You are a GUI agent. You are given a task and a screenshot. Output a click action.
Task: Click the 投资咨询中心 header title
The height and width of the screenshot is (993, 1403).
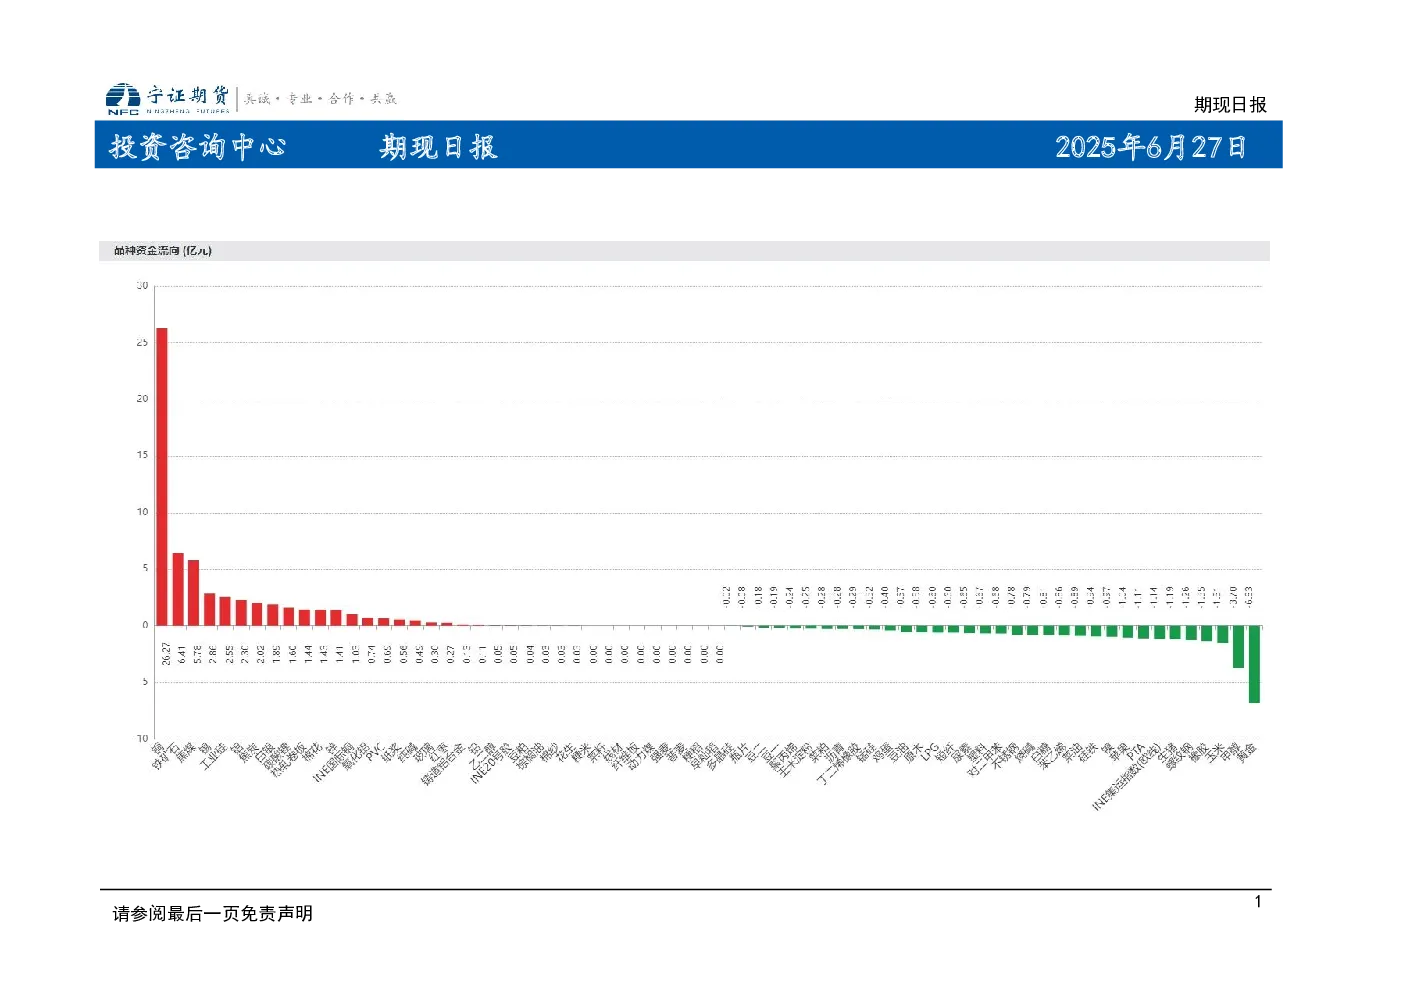pyautogui.click(x=198, y=146)
